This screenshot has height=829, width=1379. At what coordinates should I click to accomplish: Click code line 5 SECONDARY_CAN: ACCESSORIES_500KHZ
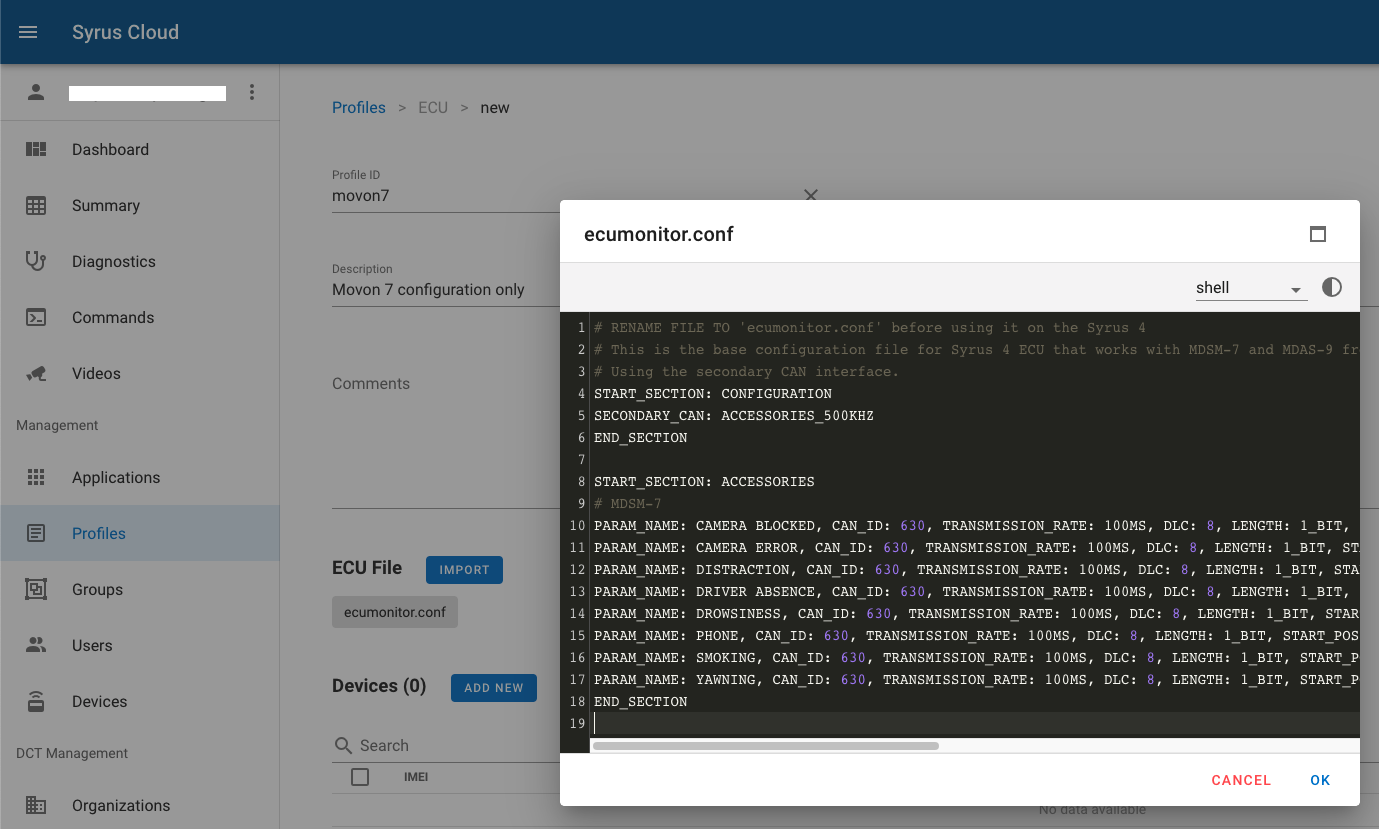[x=734, y=415]
